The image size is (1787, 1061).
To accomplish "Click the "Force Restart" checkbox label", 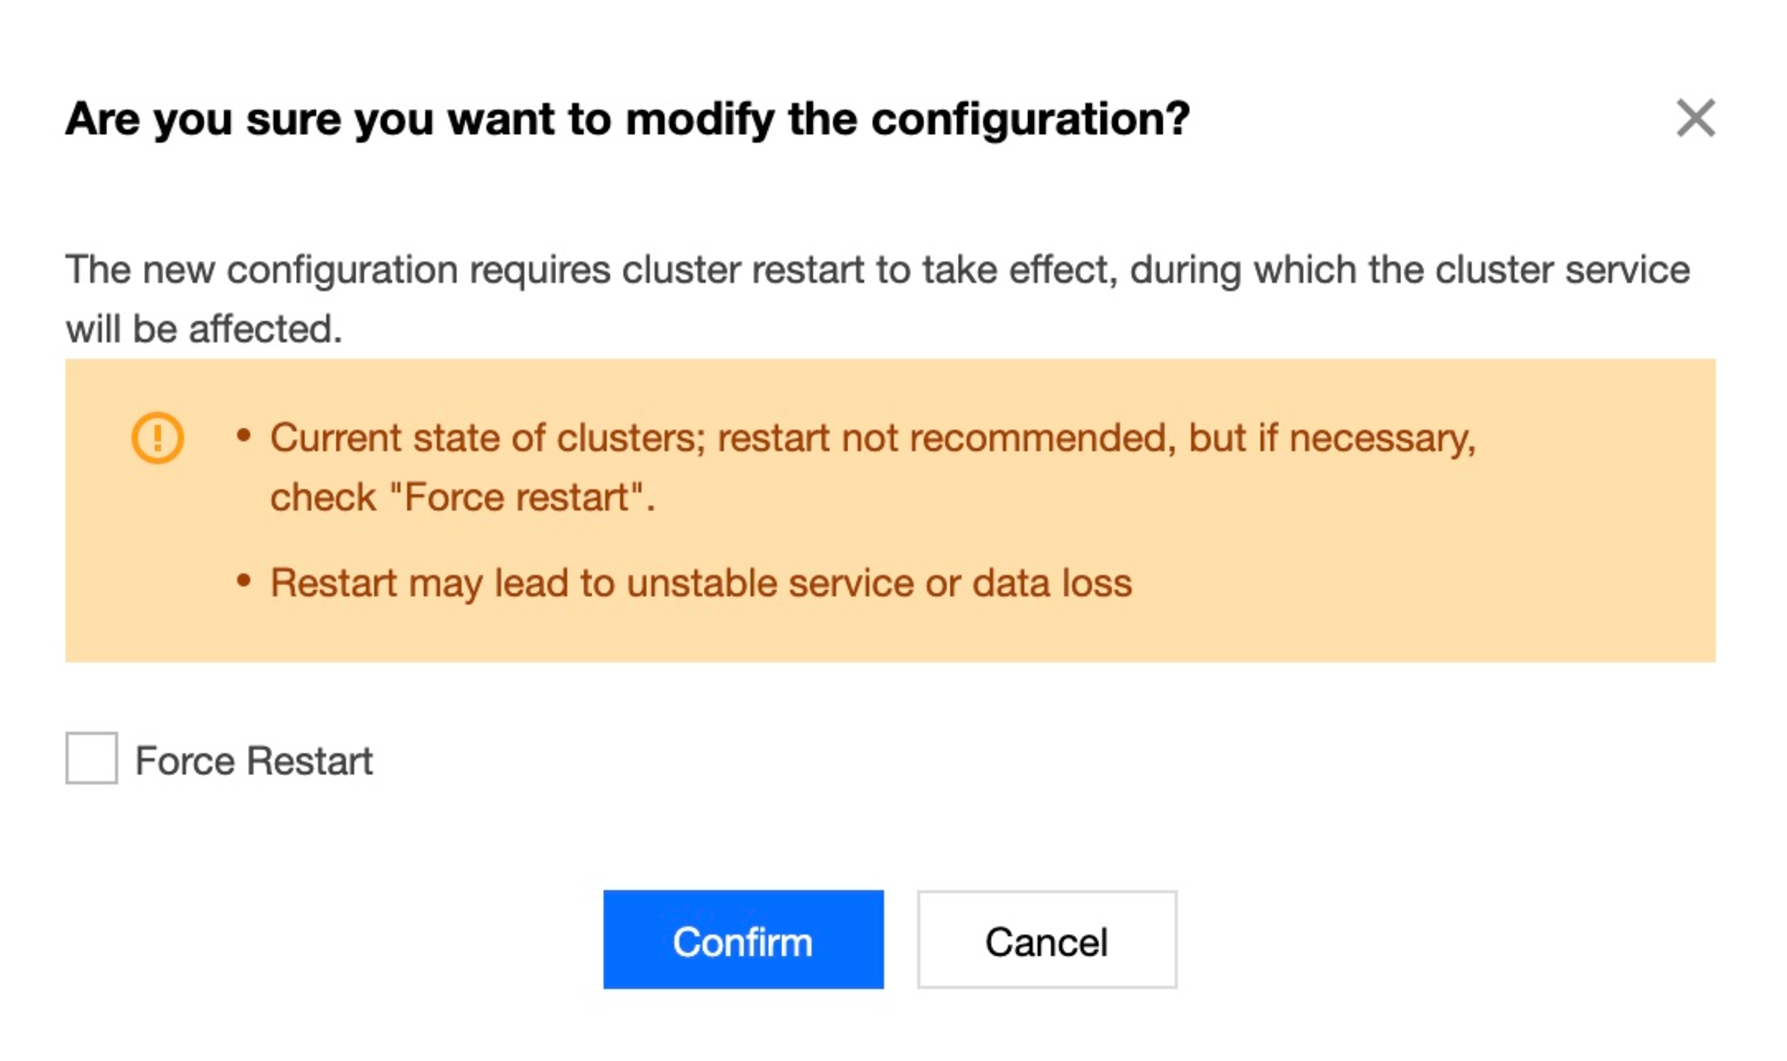I will click(254, 761).
